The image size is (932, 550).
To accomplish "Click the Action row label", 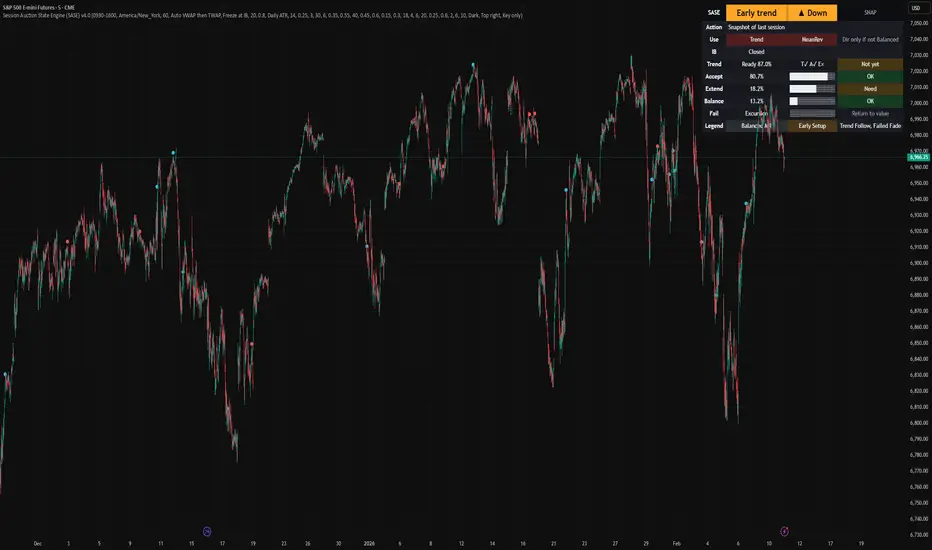I will click(x=713, y=27).
